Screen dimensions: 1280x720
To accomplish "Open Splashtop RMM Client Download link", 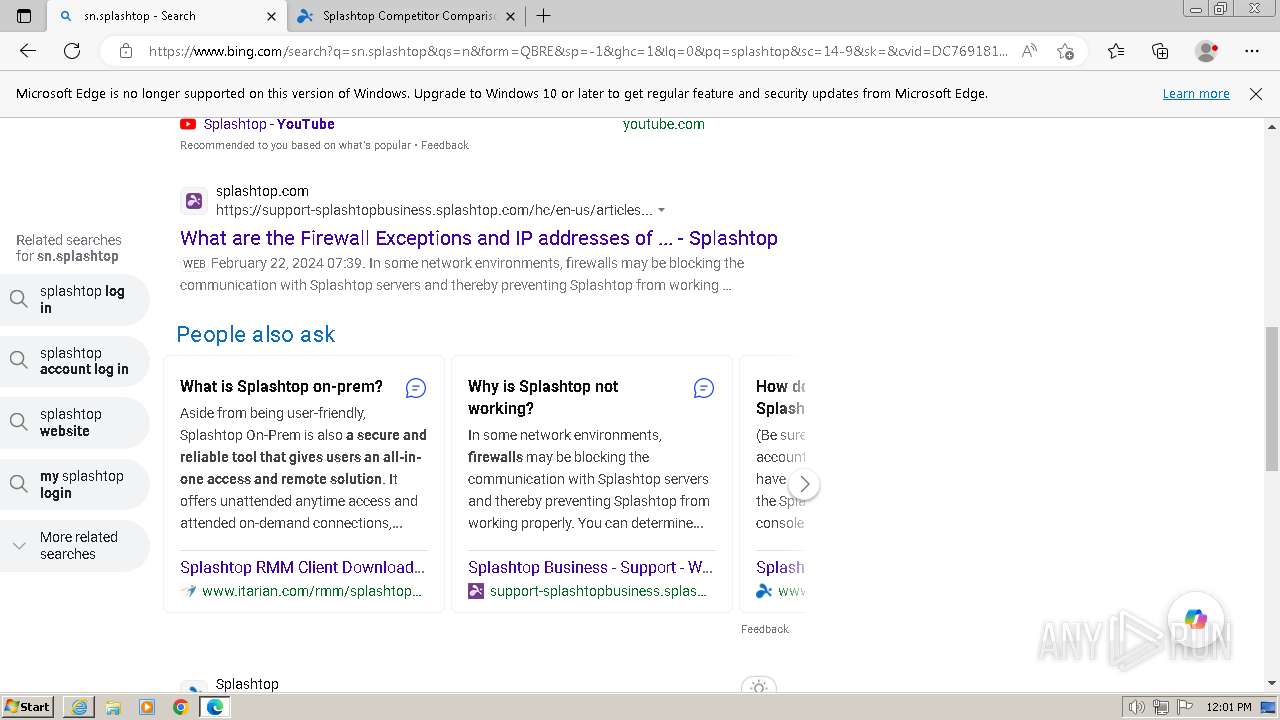I will point(302,567).
